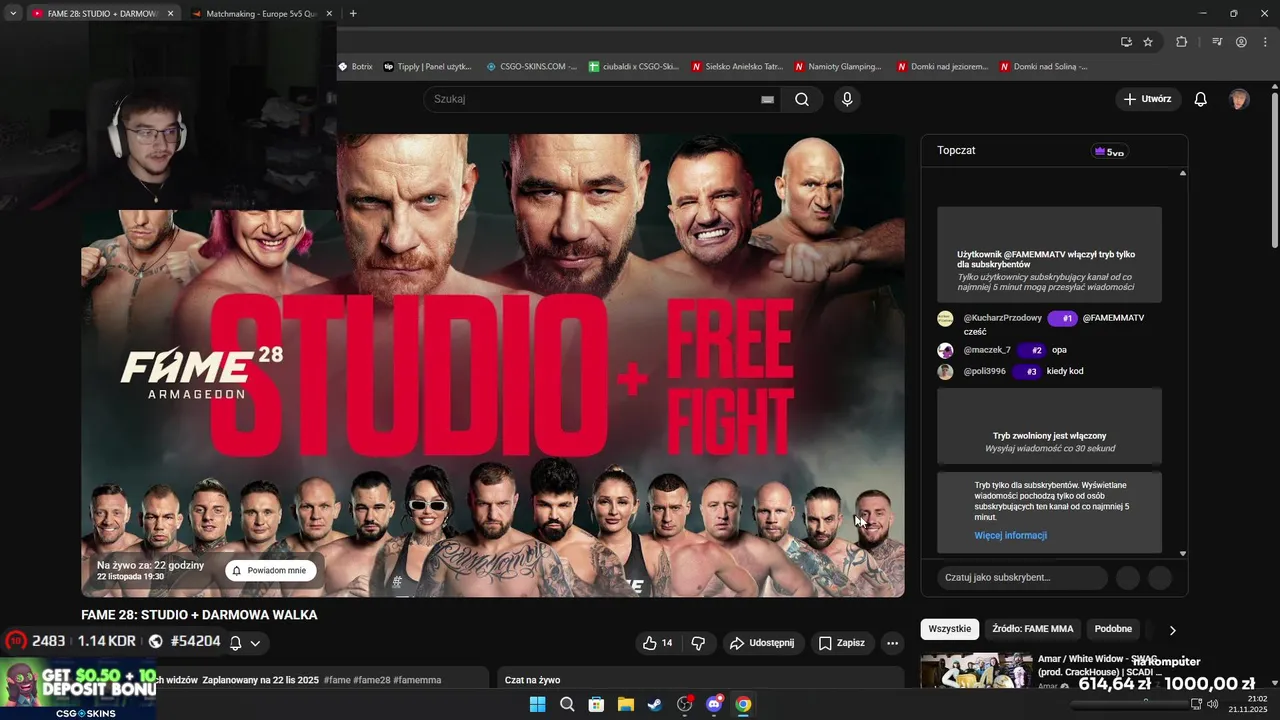Dislike the video with thumbs down
The height and width of the screenshot is (720, 1280).
click(699, 643)
